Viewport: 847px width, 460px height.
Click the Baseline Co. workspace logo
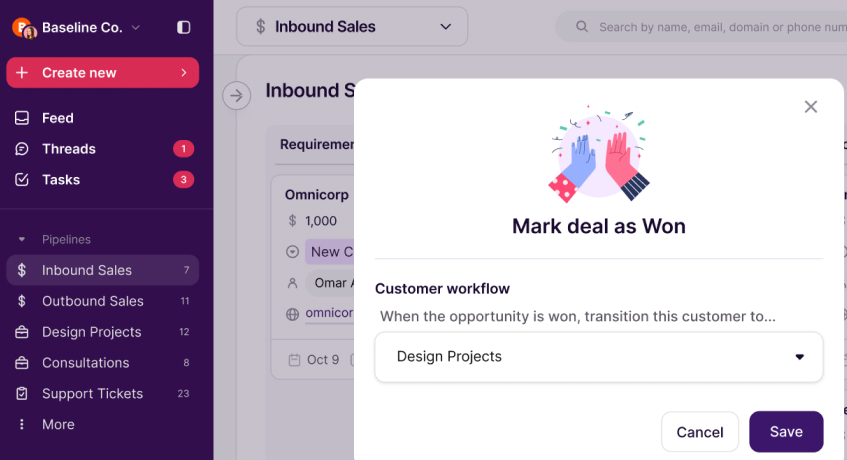24,28
